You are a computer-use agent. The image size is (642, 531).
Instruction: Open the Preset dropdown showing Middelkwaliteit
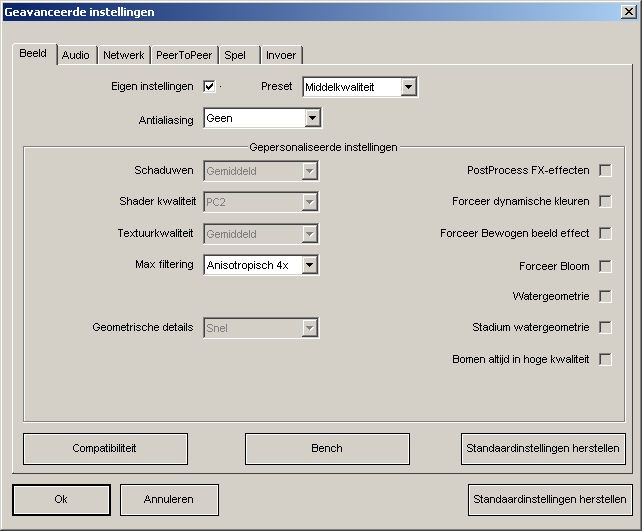[x=360, y=87]
